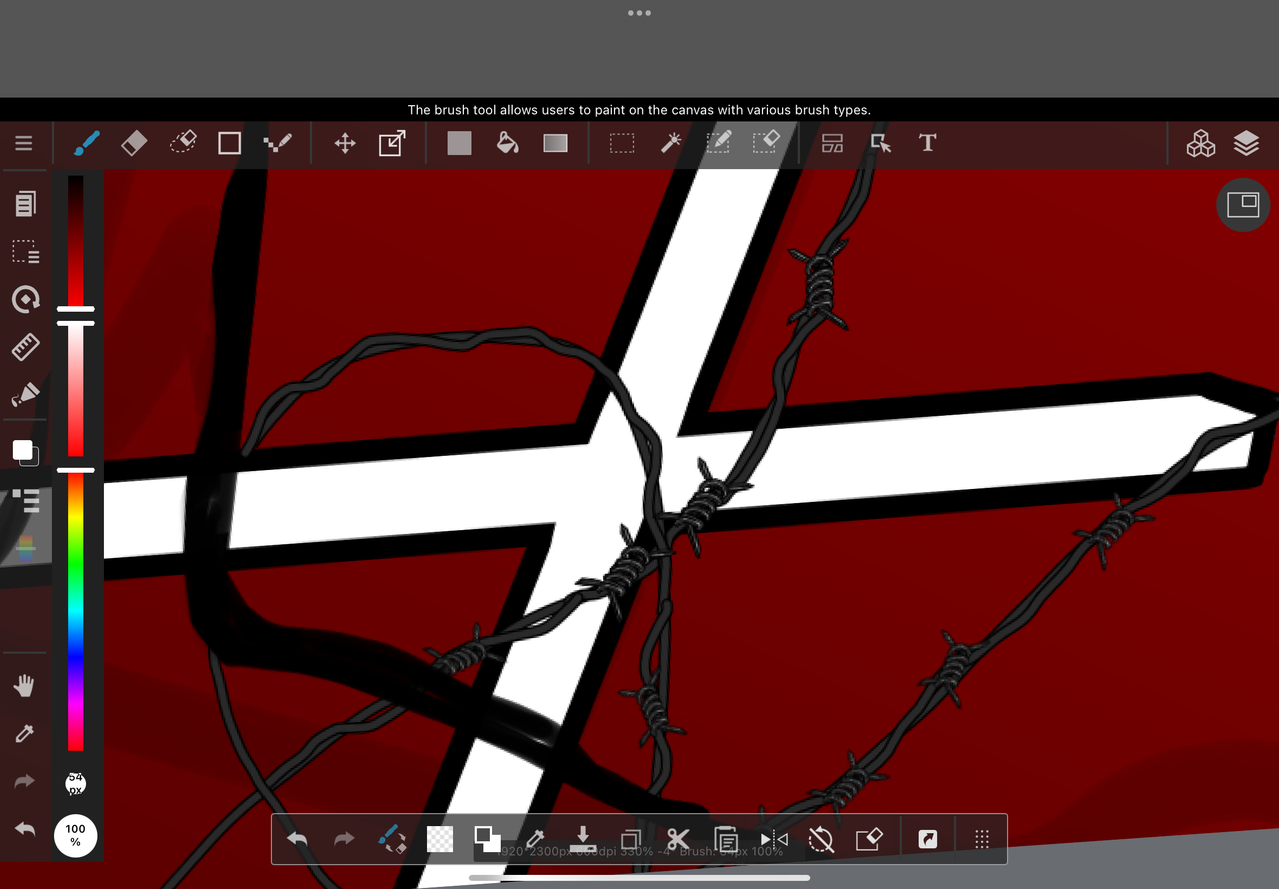The width and height of the screenshot is (1279, 889).
Task: Undo from the bottom shortcut bar
Action: [x=297, y=839]
